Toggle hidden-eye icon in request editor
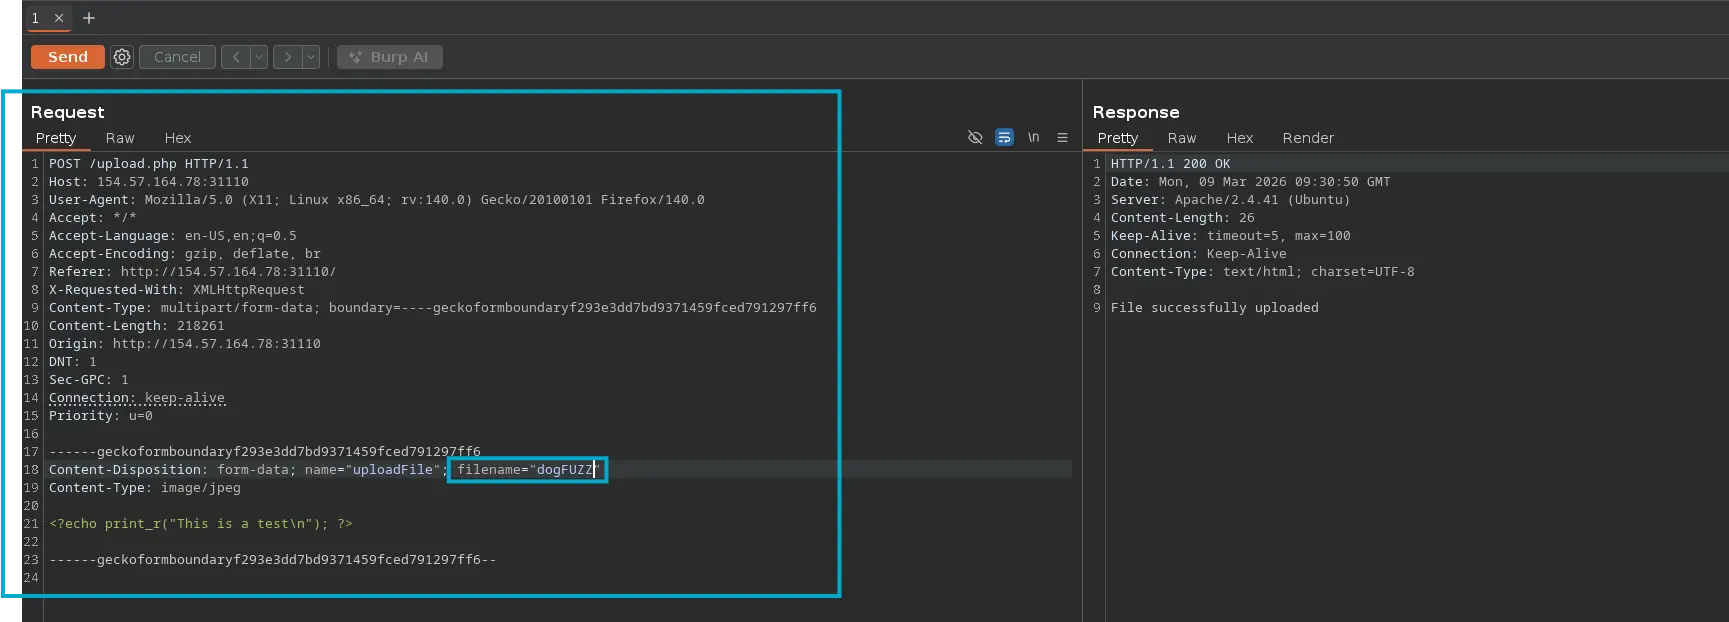This screenshot has width=1729, height=622. (975, 138)
